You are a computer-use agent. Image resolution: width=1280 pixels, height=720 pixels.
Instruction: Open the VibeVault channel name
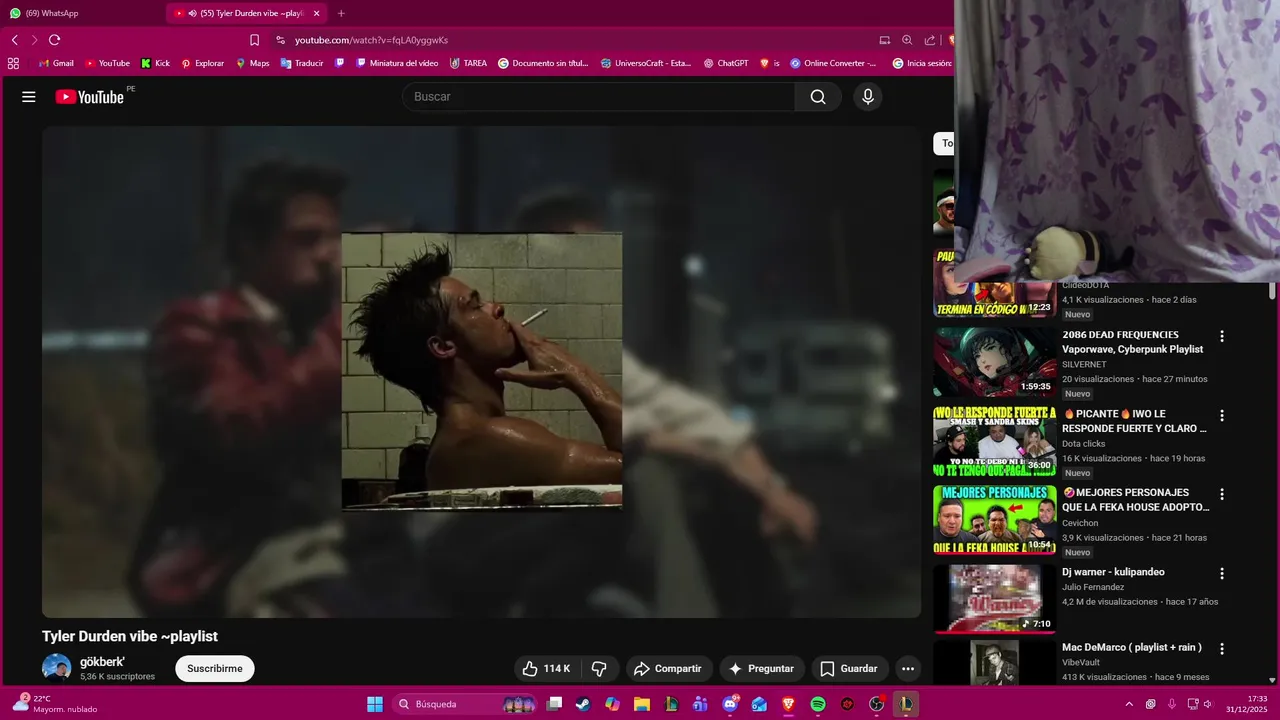click(x=1082, y=662)
